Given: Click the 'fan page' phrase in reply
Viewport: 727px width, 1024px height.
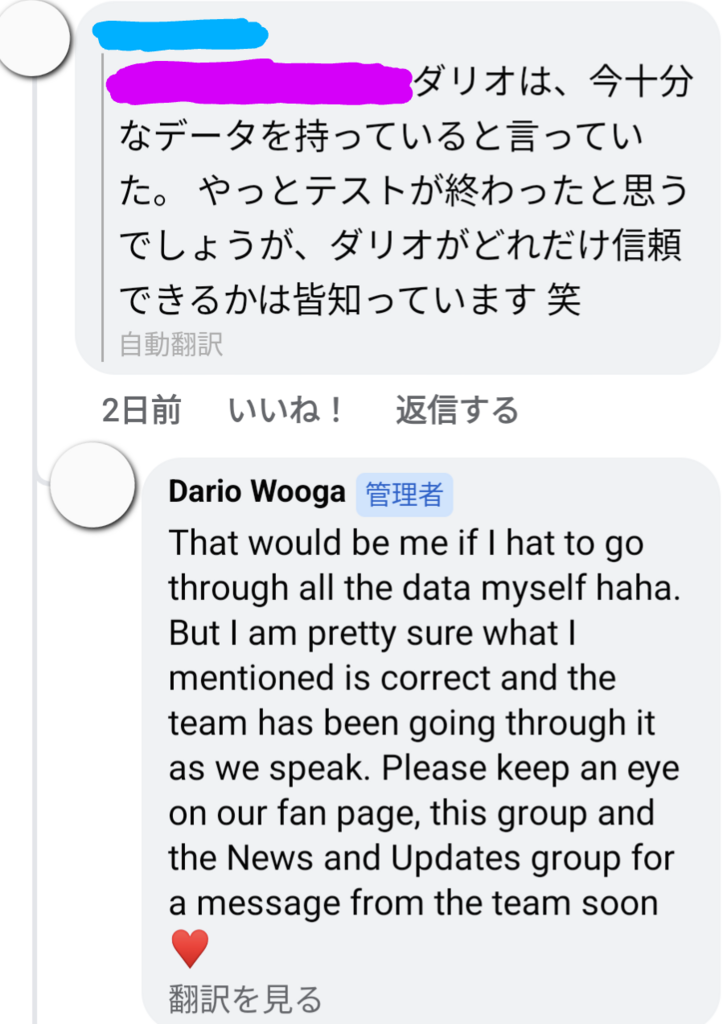Looking at the screenshot, I should [347, 814].
